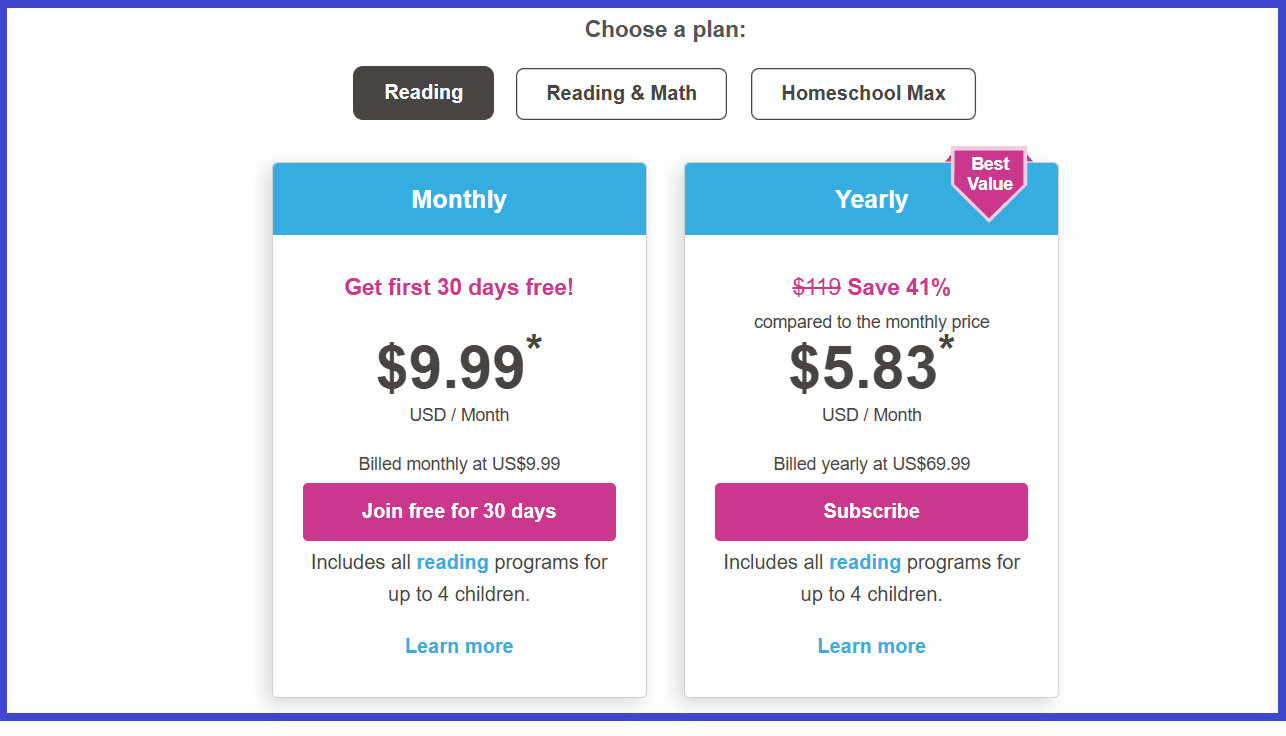Click the crossed-out $119 price
The height and width of the screenshot is (736, 1286).
coord(814,287)
